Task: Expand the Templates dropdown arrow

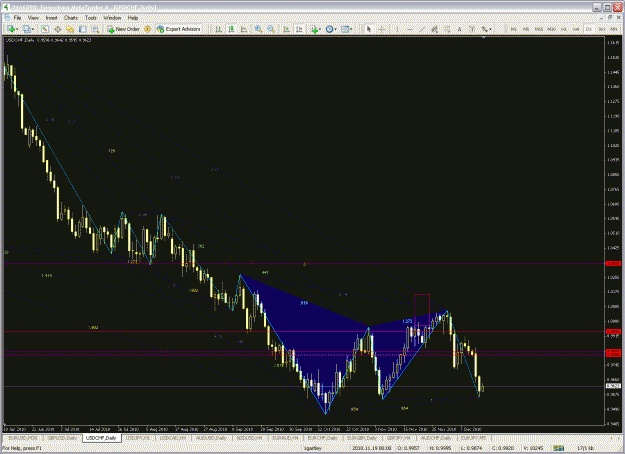Action: [x=351, y=29]
